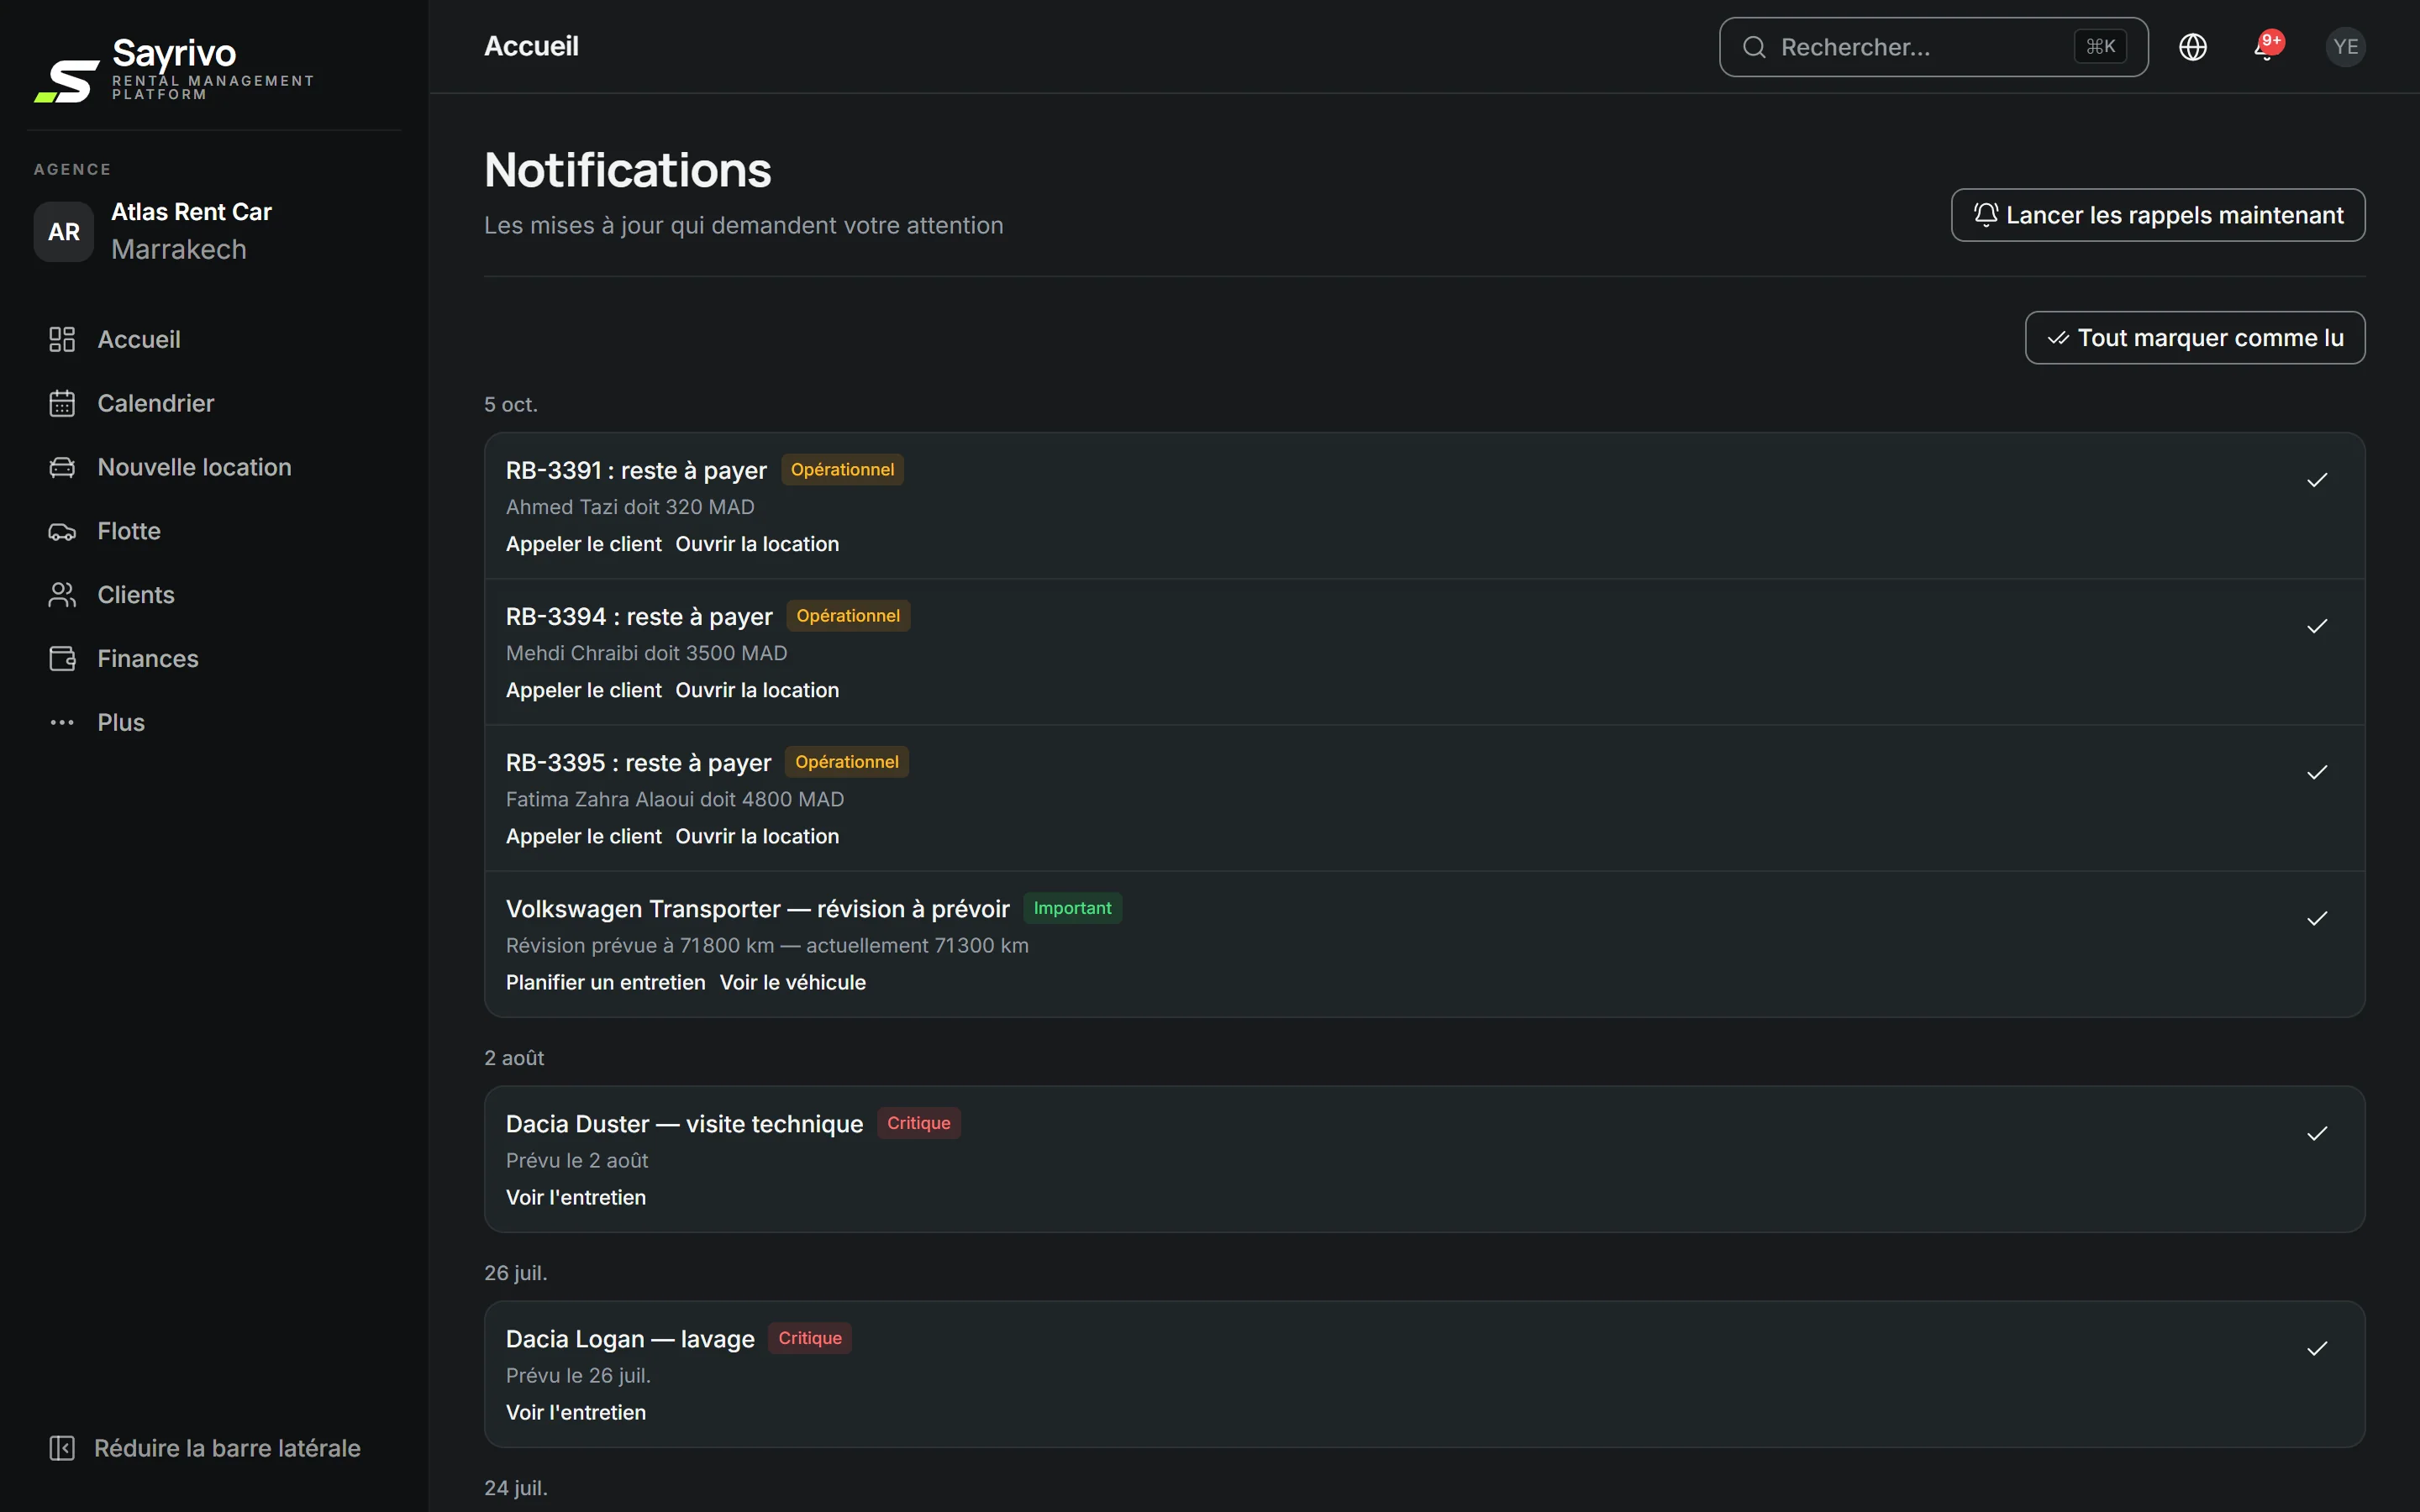The height and width of the screenshot is (1512, 2420).
Task: Mark RB-3395 notification as read
Action: click(x=2317, y=772)
